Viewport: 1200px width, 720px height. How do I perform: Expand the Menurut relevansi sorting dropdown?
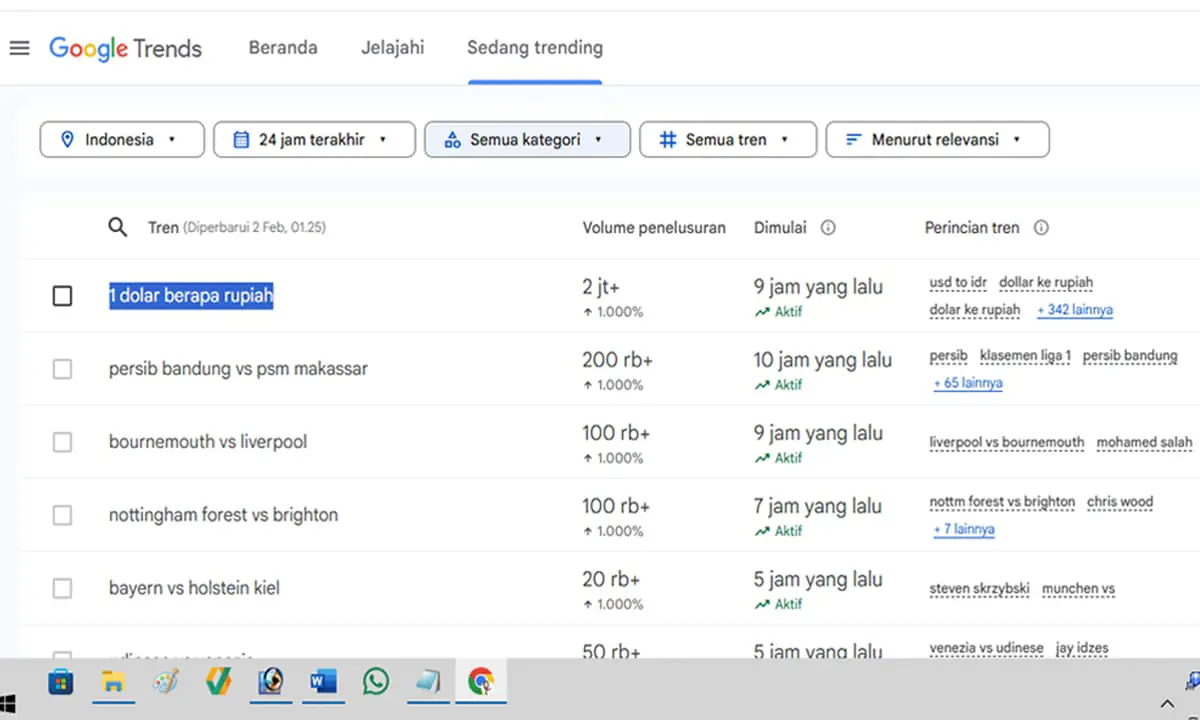(x=937, y=139)
